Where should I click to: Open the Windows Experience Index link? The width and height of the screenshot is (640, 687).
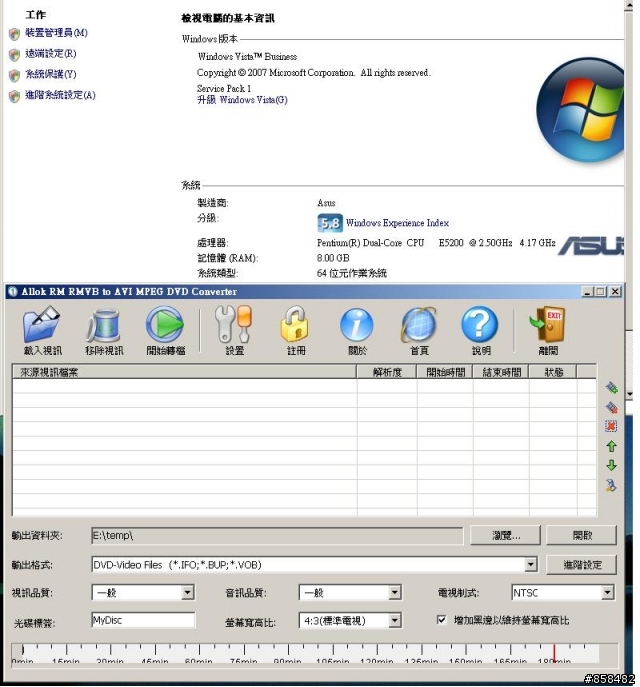pyautogui.click(x=397, y=223)
